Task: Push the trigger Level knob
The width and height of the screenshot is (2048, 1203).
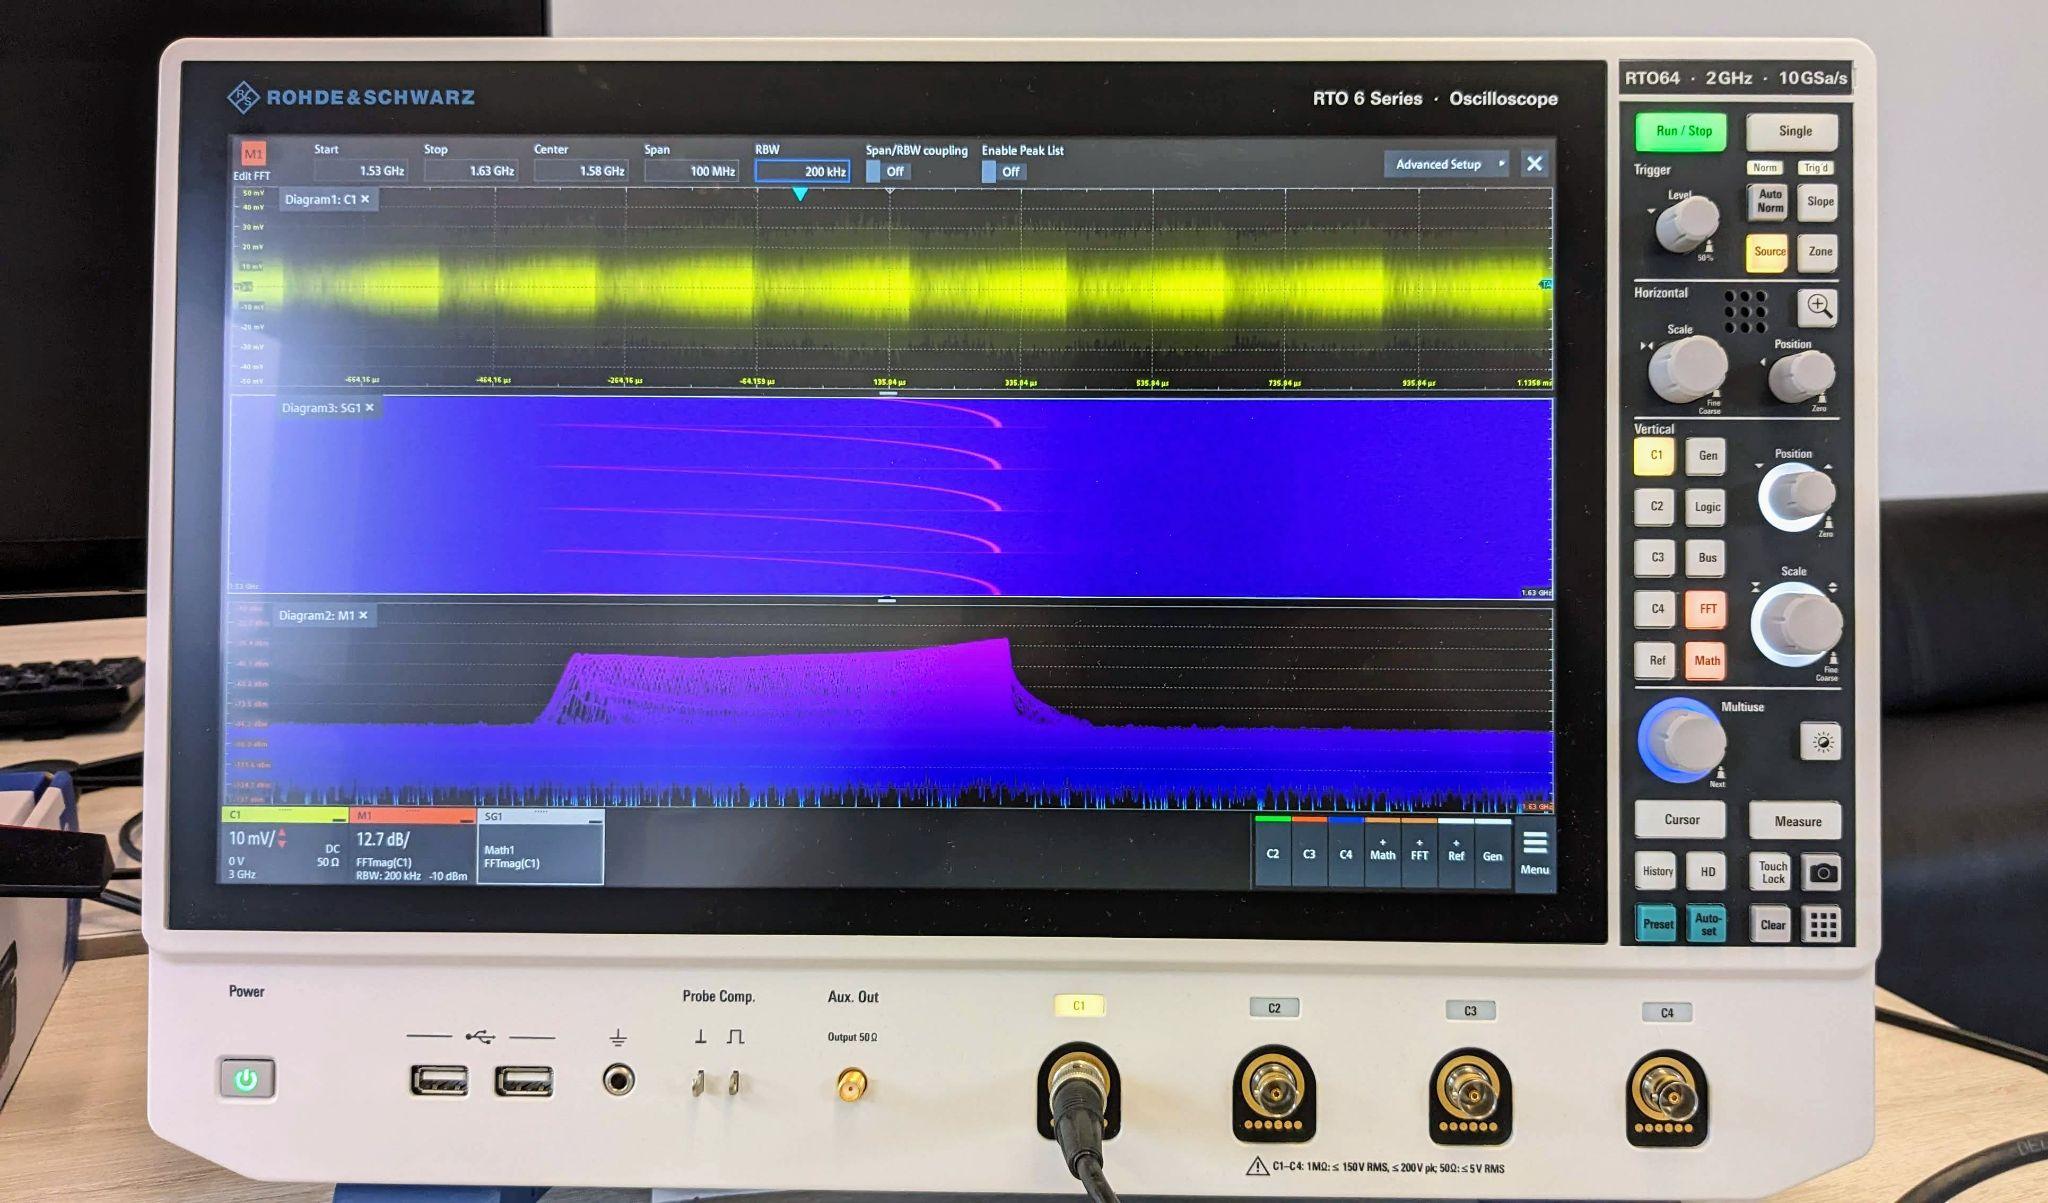Action: pyautogui.click(x=1686, y=224)
